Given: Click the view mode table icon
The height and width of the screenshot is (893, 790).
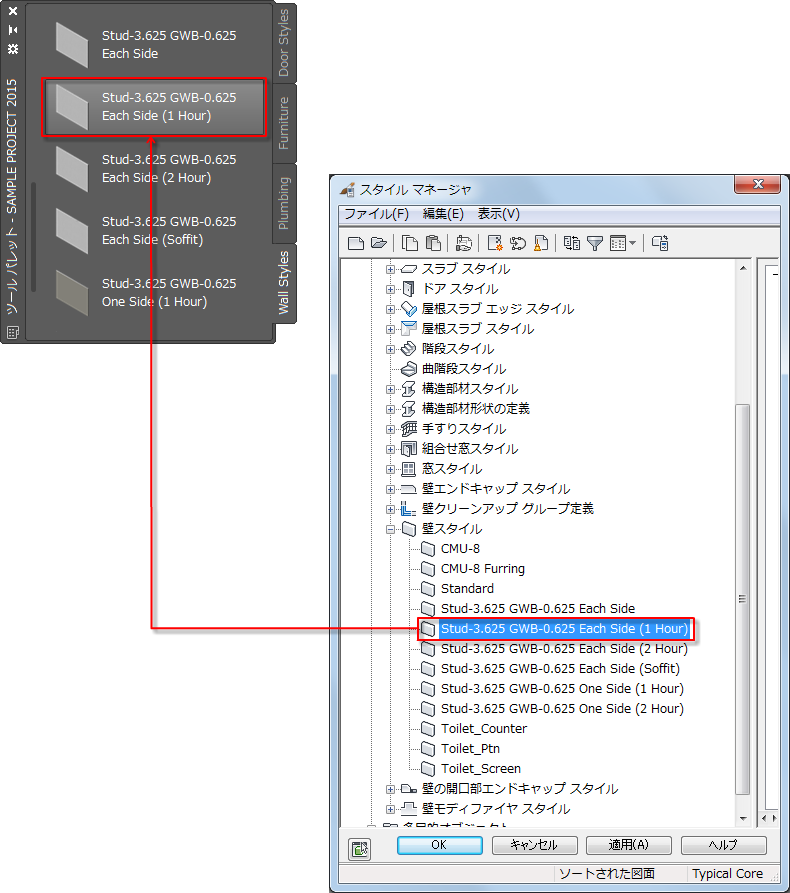Looking at the screenshot, I should click(618, 243).
